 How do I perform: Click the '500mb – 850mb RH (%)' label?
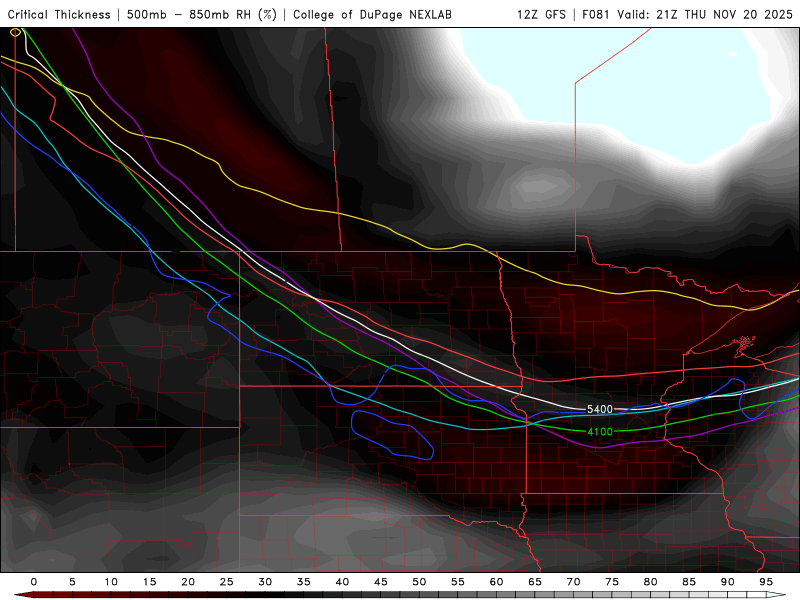(x=202, y=14)
